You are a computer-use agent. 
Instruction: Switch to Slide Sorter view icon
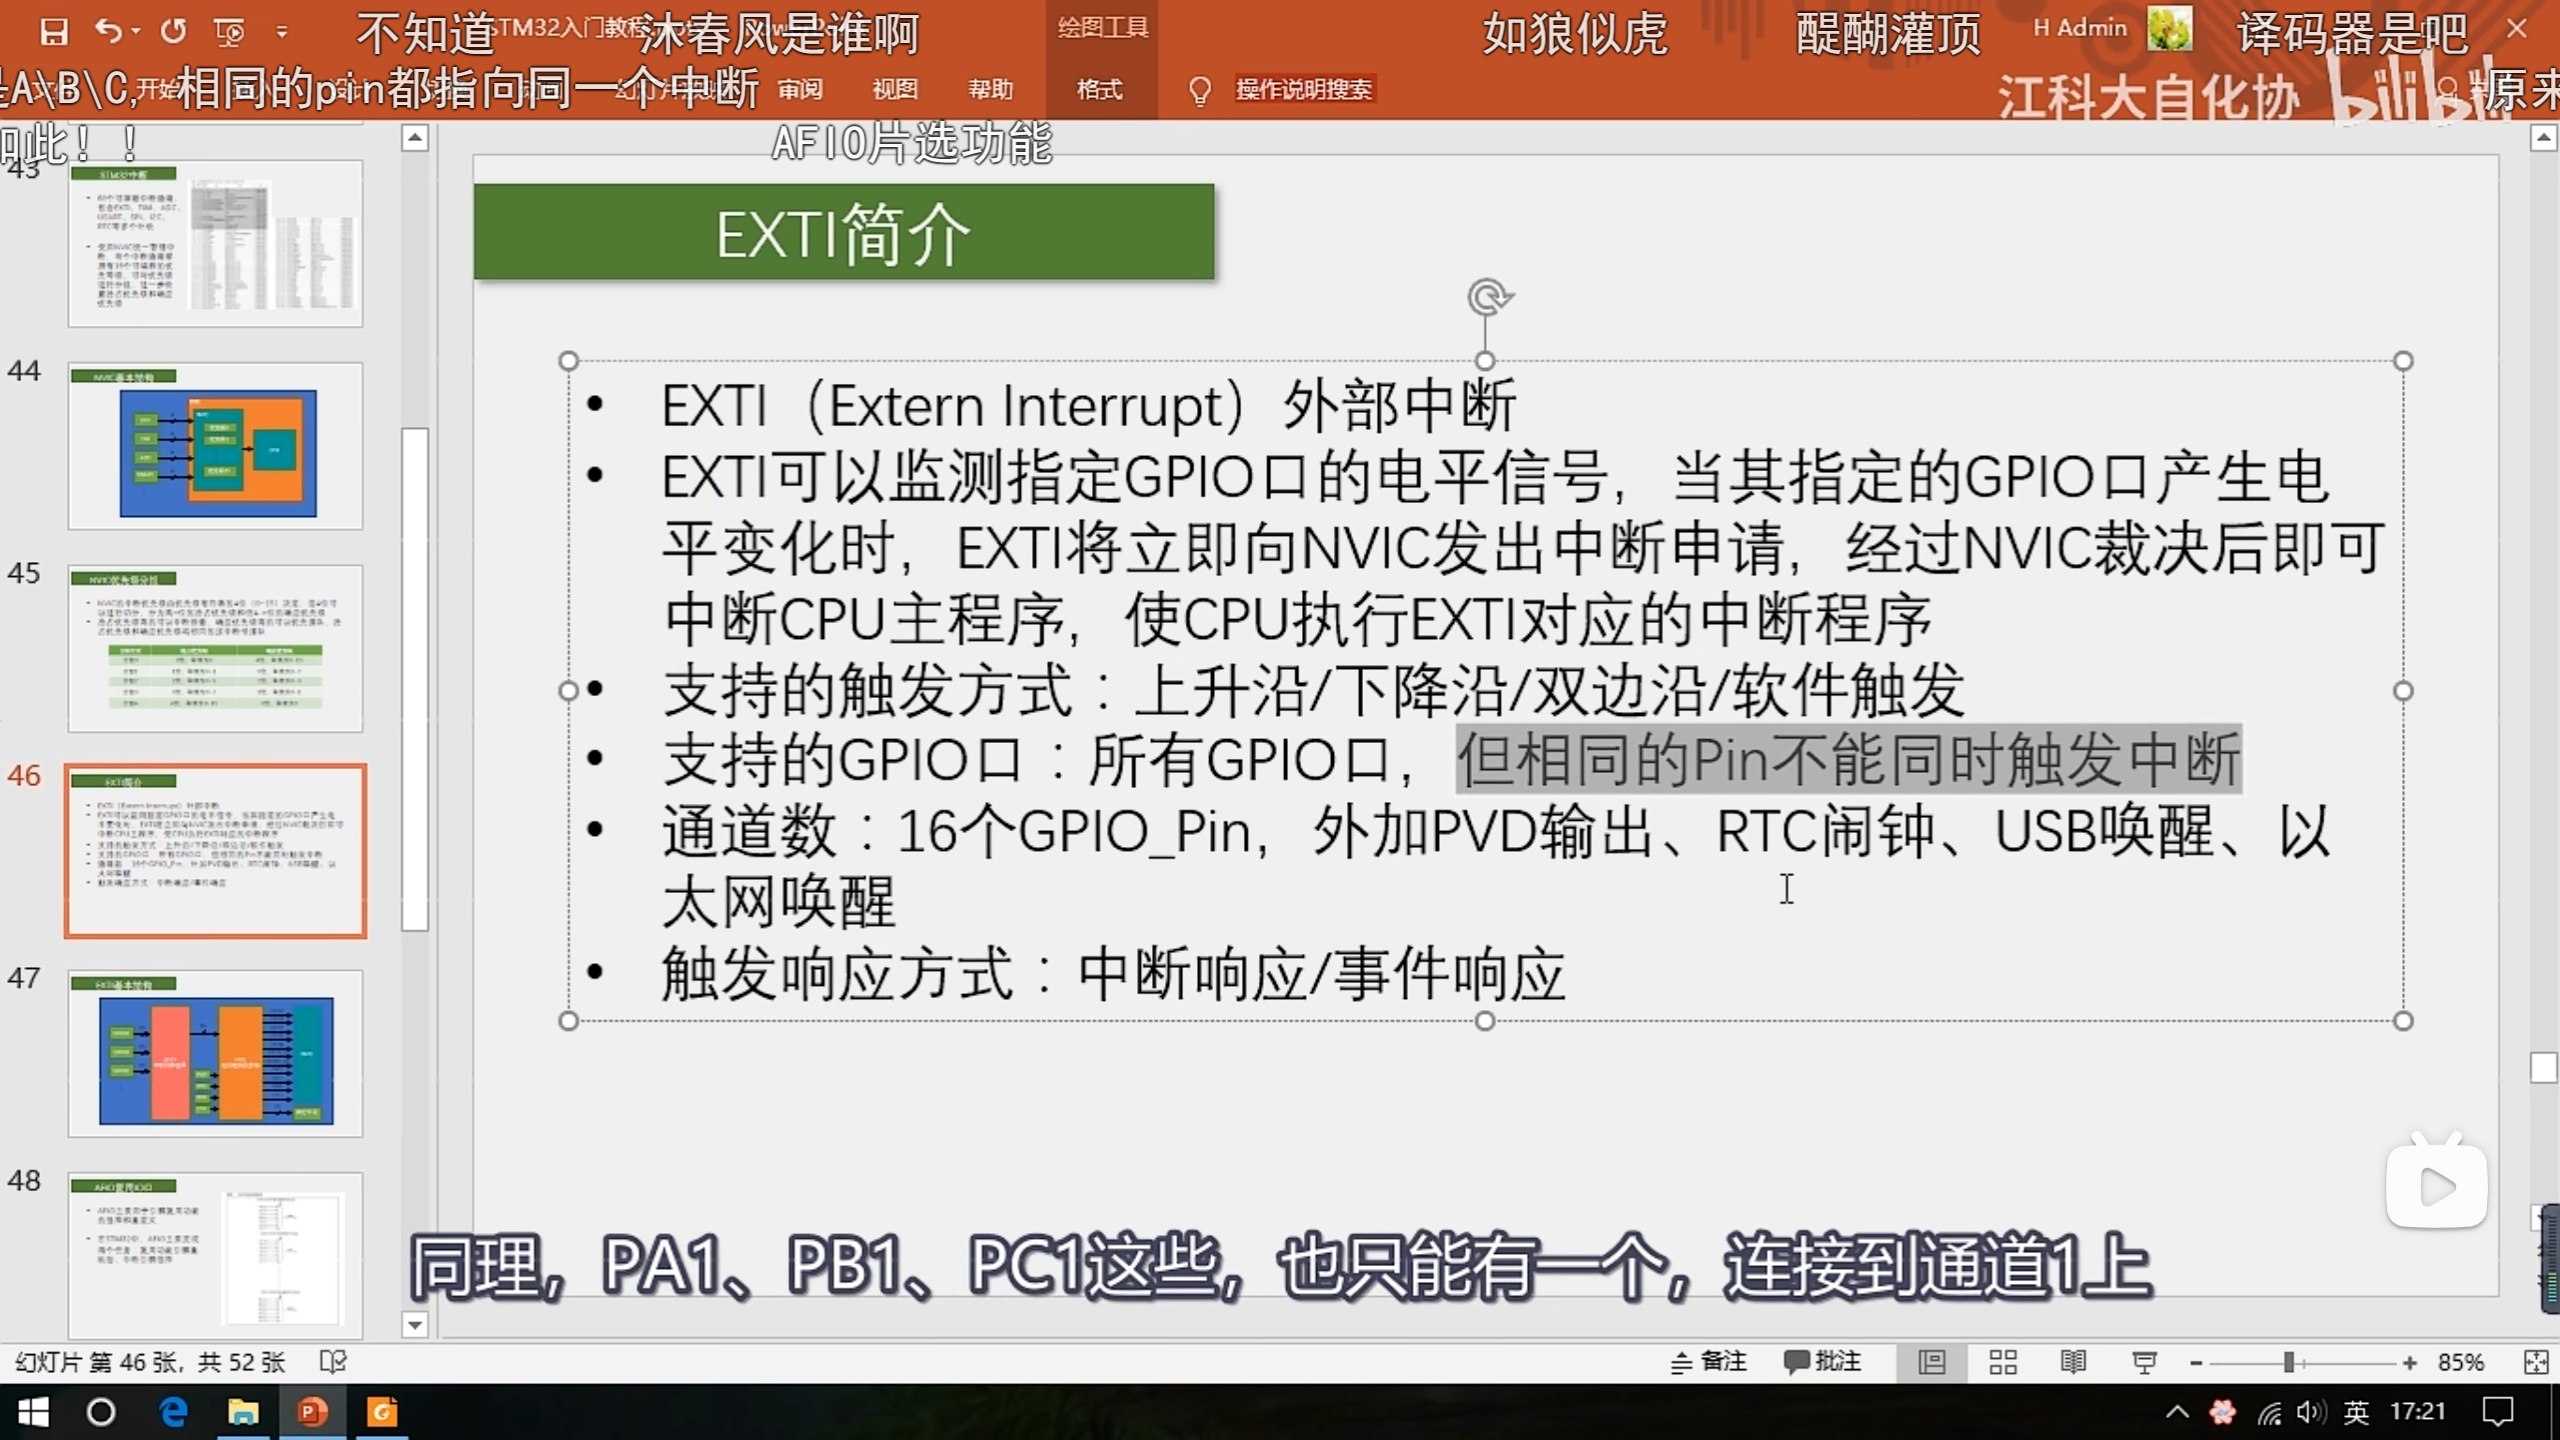click(2002, 1362)
